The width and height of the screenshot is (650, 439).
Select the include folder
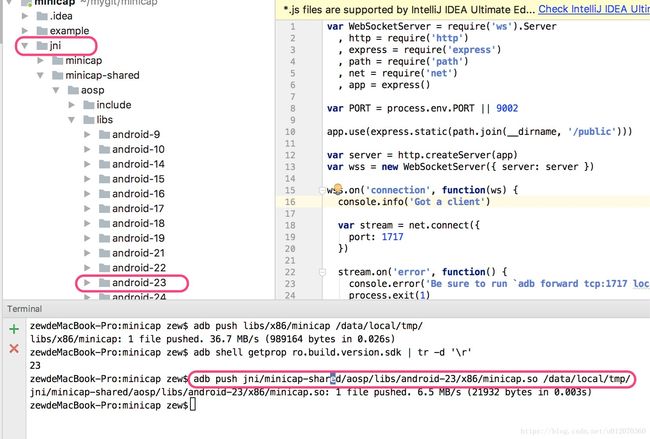click(x=107, y=105)
